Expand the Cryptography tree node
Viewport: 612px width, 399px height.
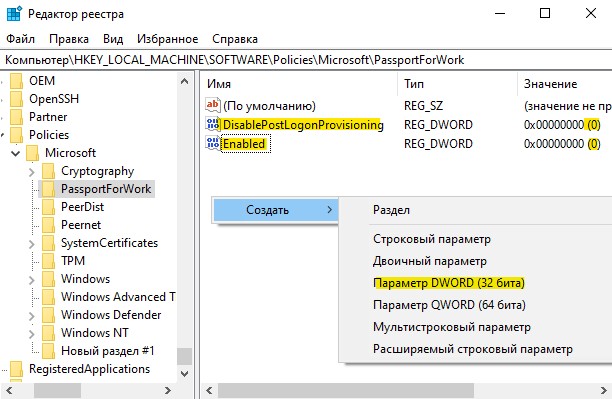(32, 171)
